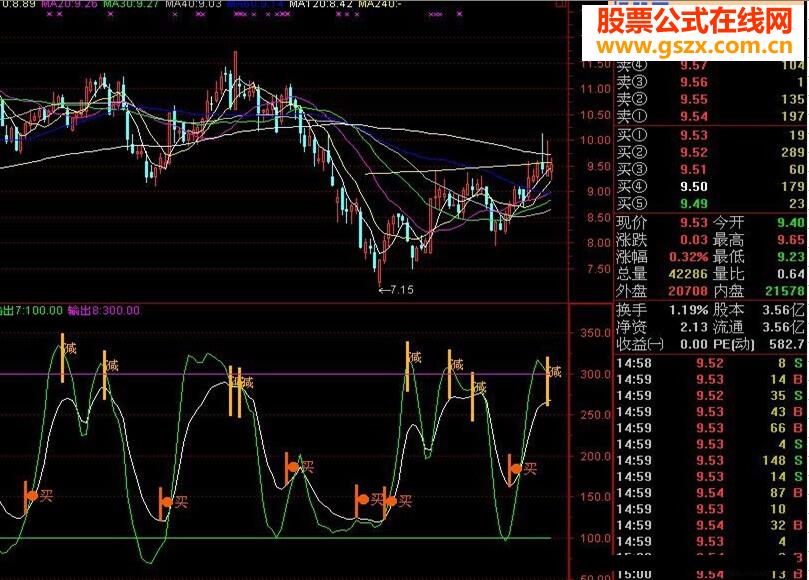Screen dimensions: 809x580
Task: Click the 最高 9.65 high value
Action: [x=791, y=240]
